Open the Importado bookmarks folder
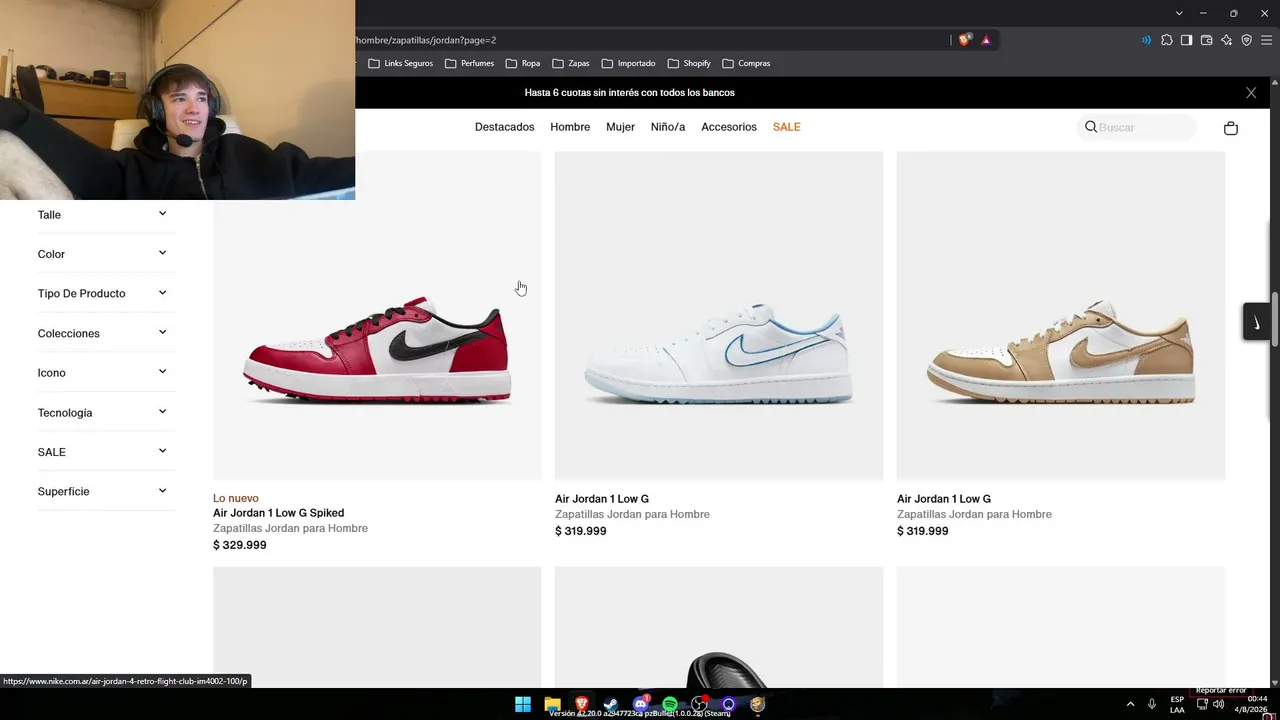The image size is (1280, 720). (x=629, y=63)
